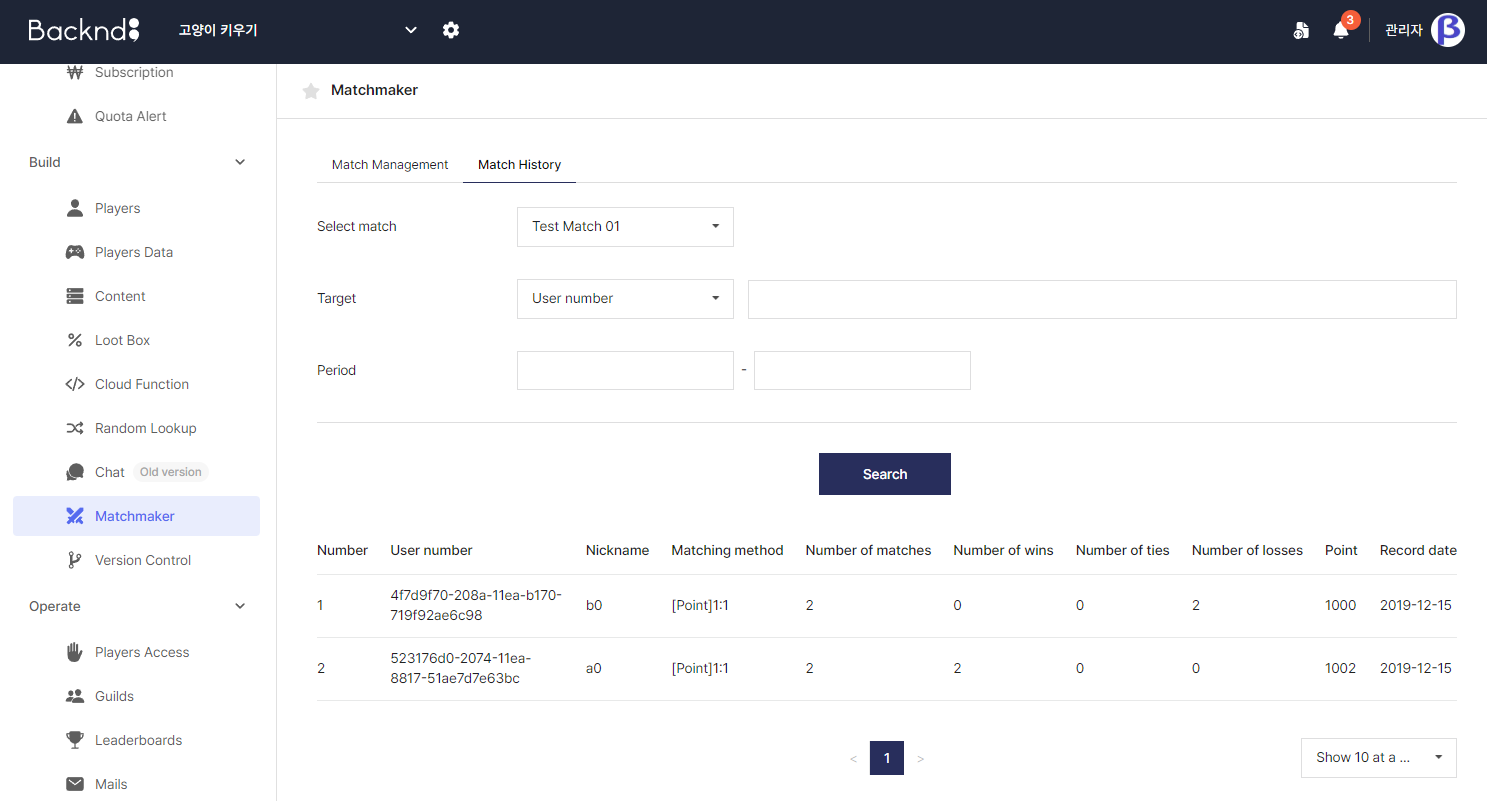Image resolution: width=1487 pixels, height=801 pixels.
Task: Click nickname b0 in the table
Action: point(594,605)
